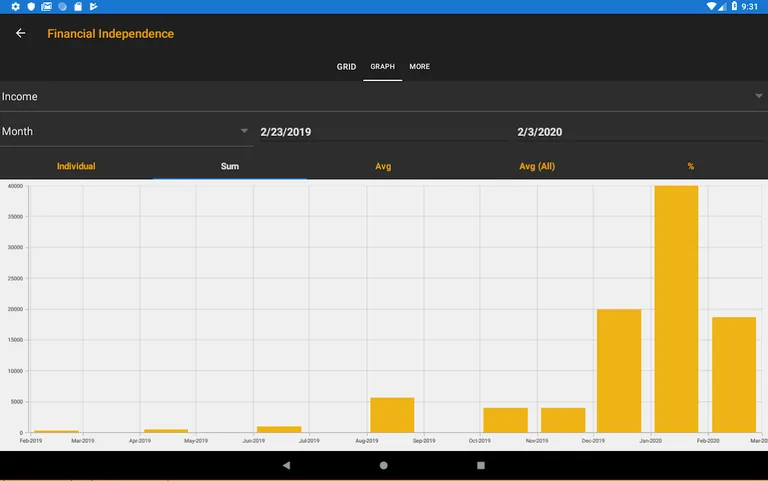Screen dimensions: 768x481
Task: Tap the mail icon in status bar
Action: [x=46, y=6]
